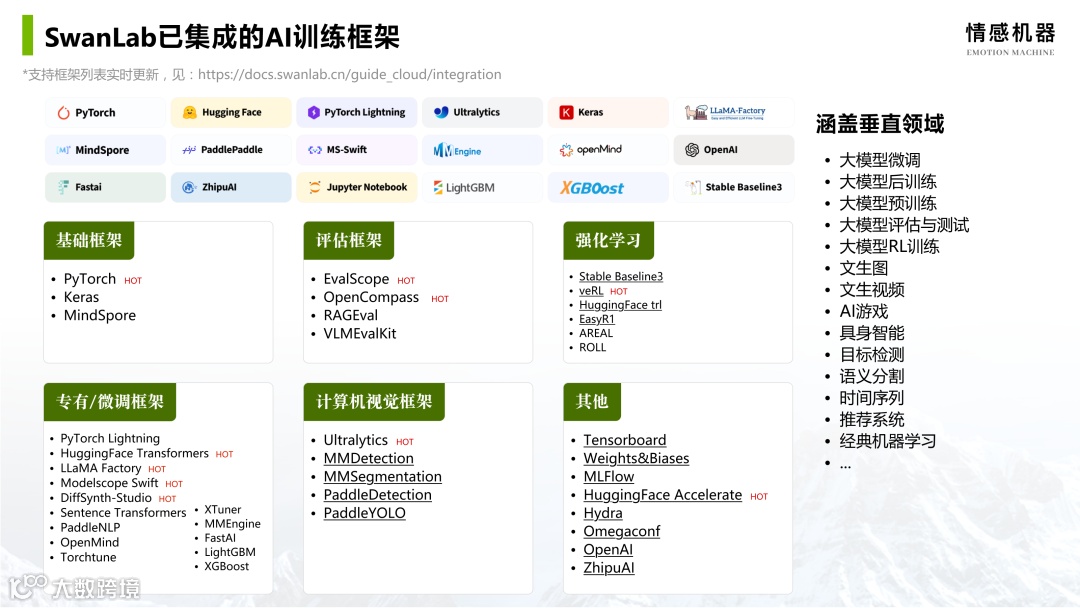Click the PyTorch Lightning purple logo
The image size is (1080, 608).
pos(313,112)
